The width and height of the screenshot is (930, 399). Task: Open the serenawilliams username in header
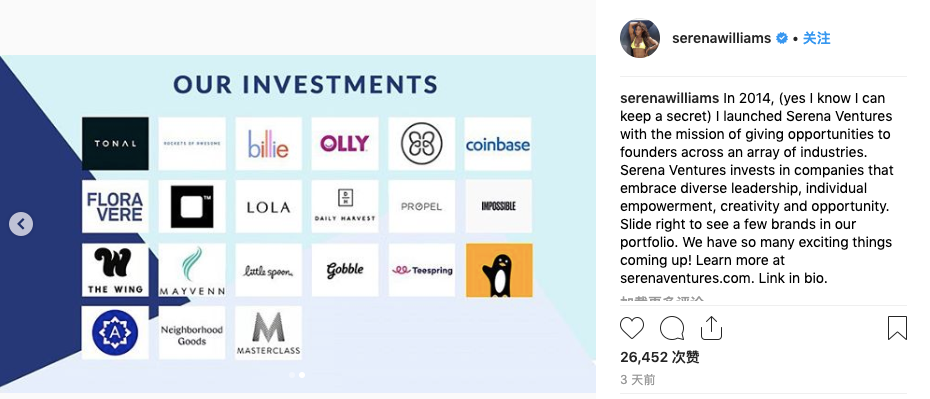tap(721, 39)
